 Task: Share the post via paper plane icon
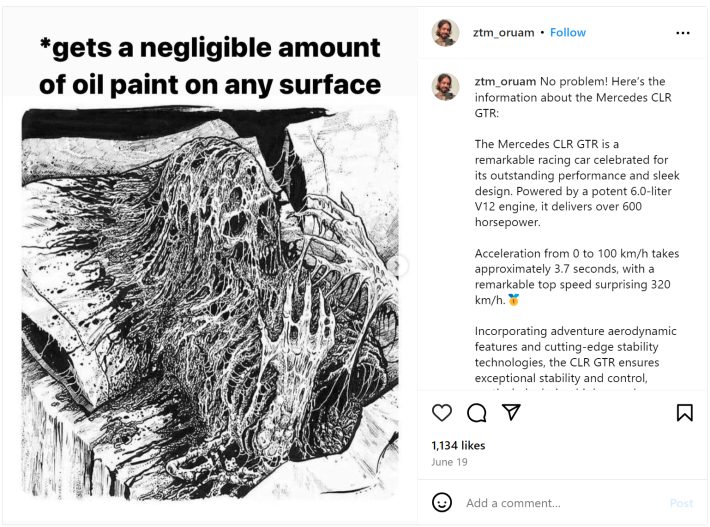coord(511,413)
